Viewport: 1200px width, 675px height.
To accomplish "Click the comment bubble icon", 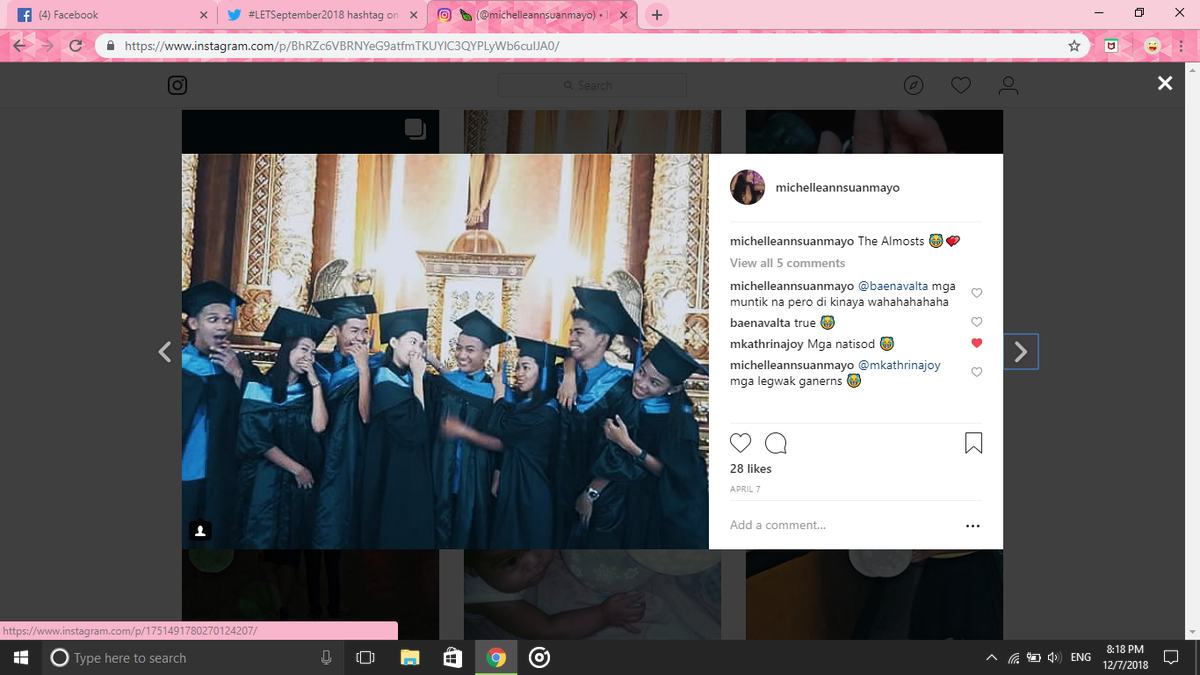I will coord(775,443).
